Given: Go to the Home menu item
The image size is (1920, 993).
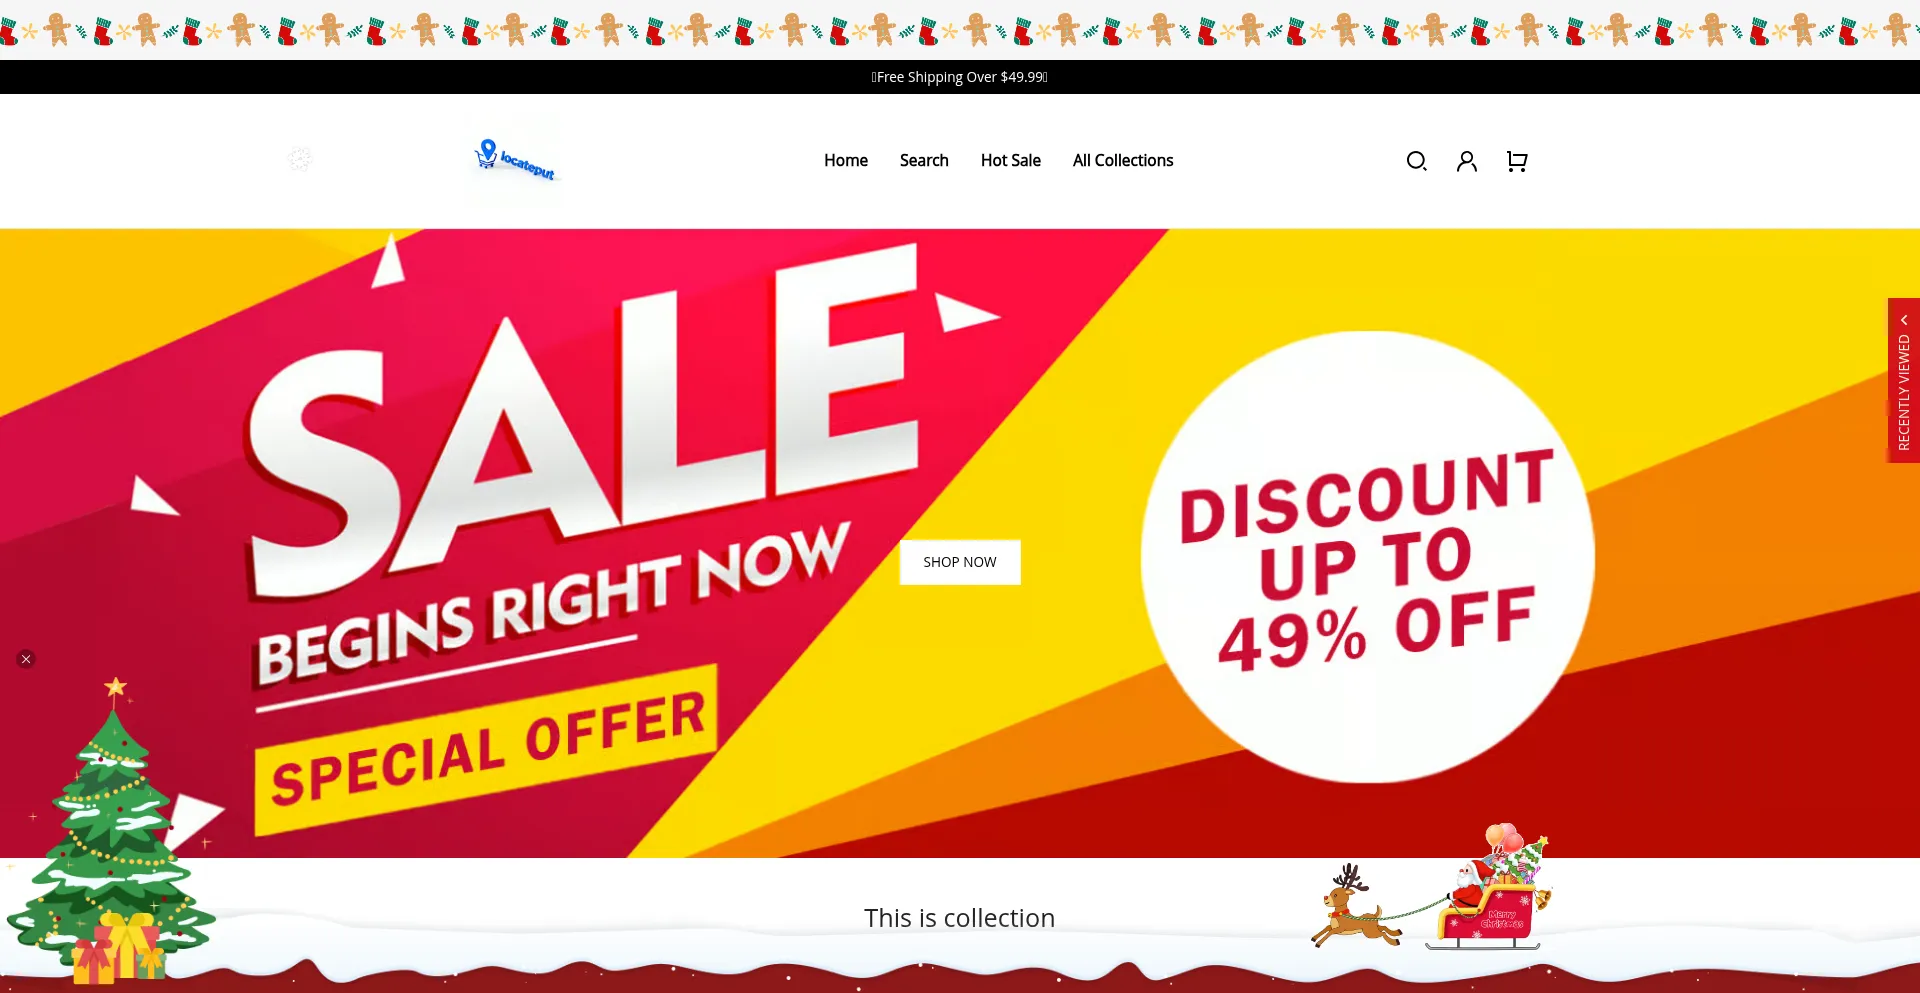Looking at the screenshot, I should point(846,160).
